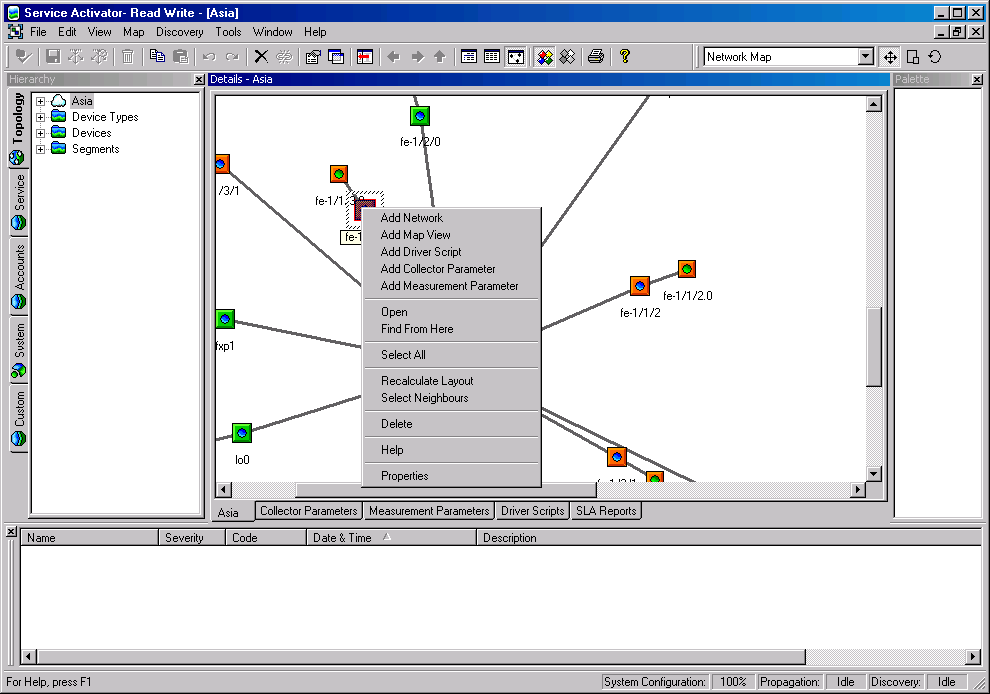Close the Palette panel
The width and height of the screenshot is (990, 694).
coord(977,80)
